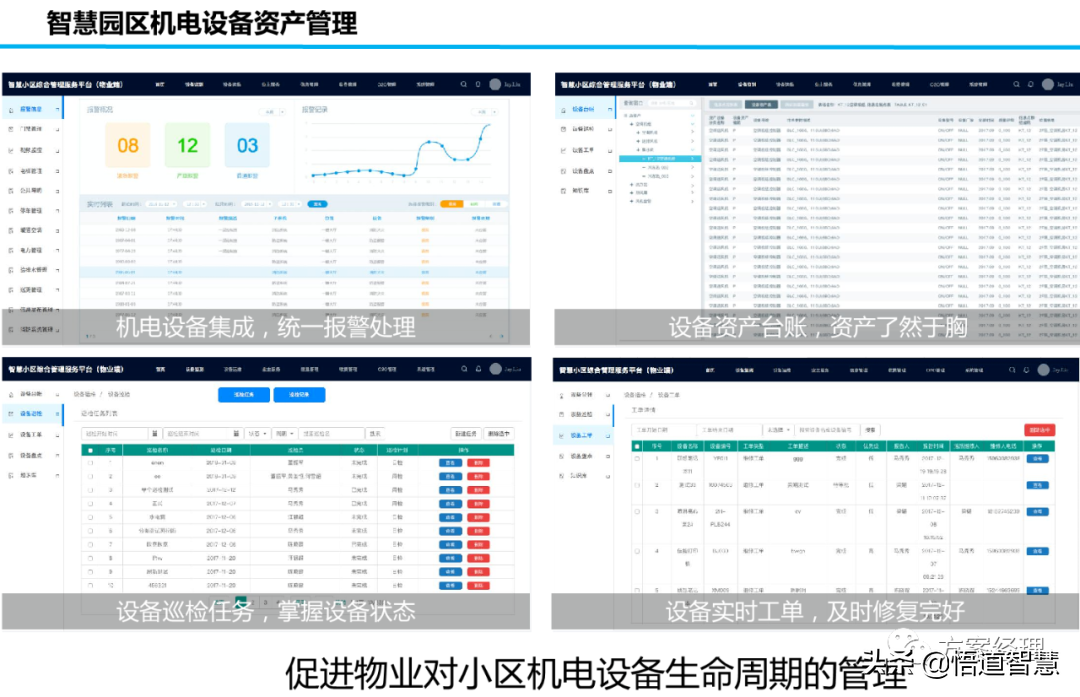Open alarm list end date dropdown
This screenshot has height=697, width=1080.
(256, 204)
